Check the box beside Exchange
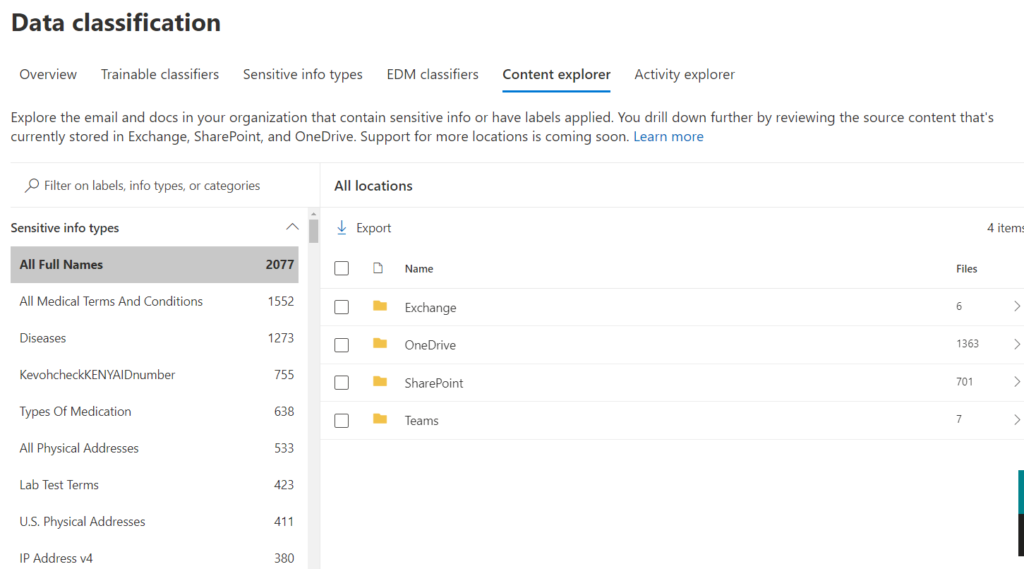This screenshot has width=1024, height=569. [342, 307]
